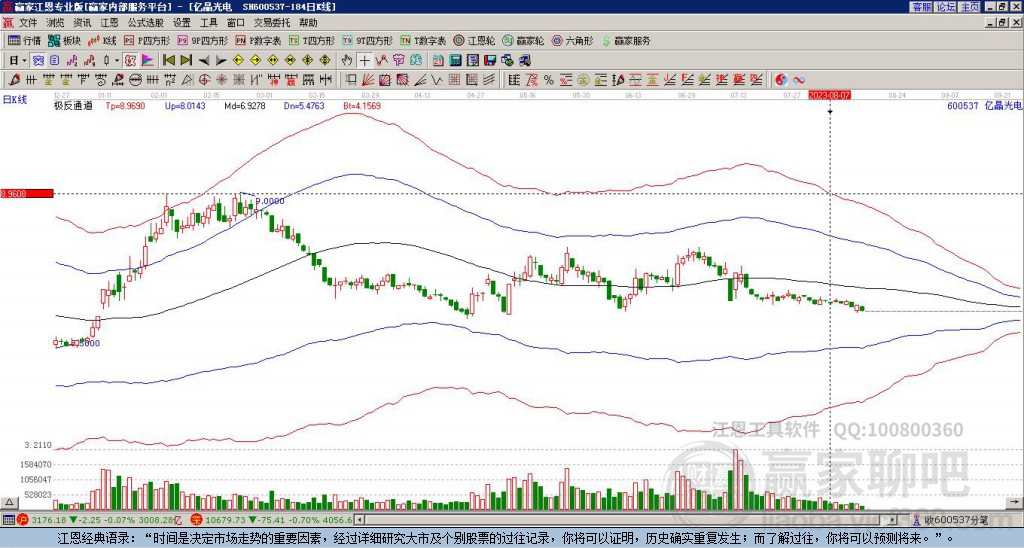Click the 日K线 label

[14, 100]
